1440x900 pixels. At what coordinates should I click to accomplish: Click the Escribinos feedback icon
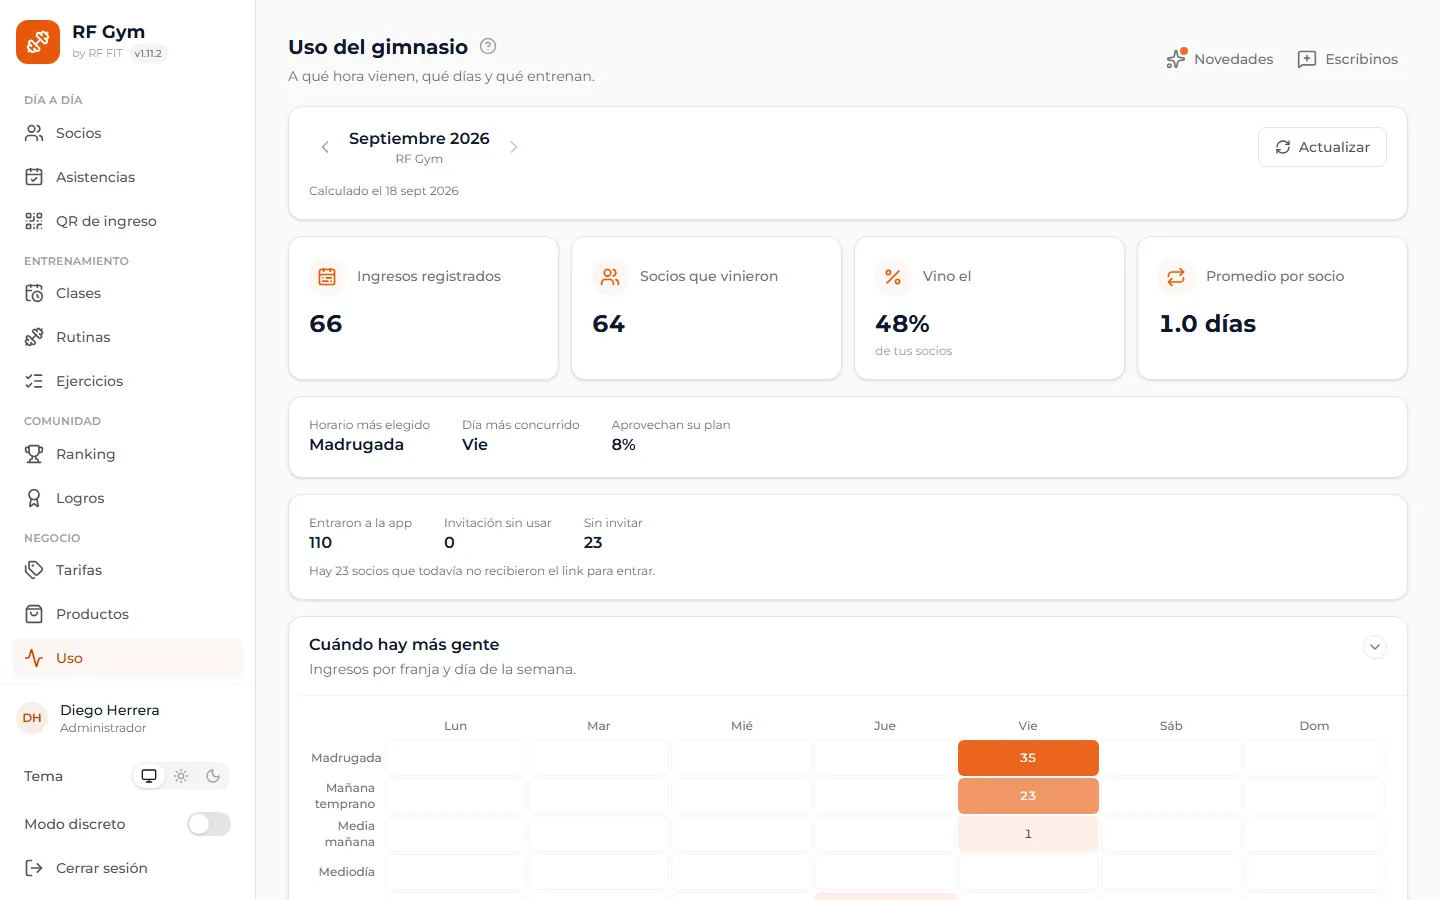(1307, 59)
